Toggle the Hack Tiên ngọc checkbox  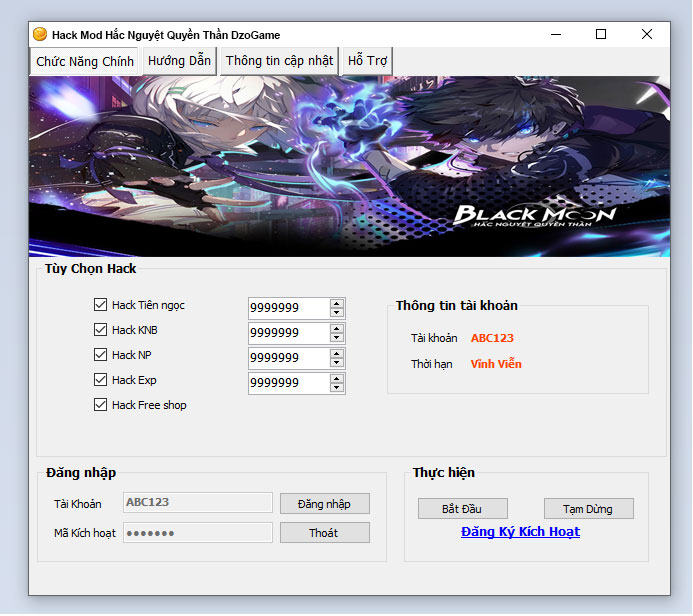click(x=100, y=304)
